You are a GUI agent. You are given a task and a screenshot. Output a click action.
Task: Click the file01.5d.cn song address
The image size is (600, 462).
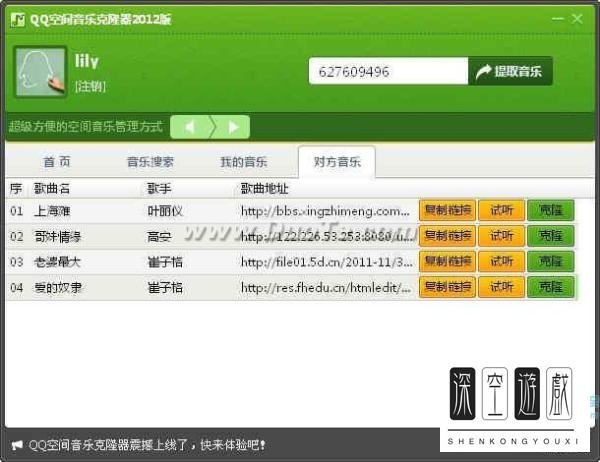tap(327, 262)
